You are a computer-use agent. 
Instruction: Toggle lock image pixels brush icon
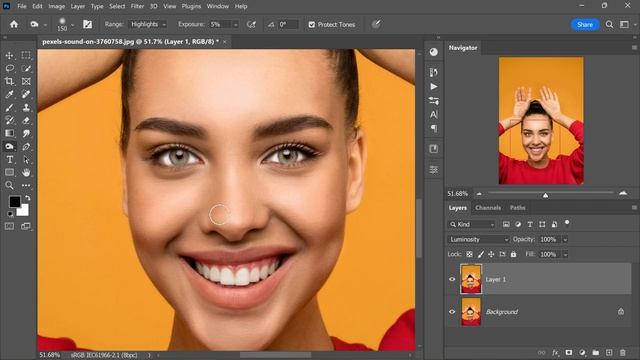[x=480, y=254]
